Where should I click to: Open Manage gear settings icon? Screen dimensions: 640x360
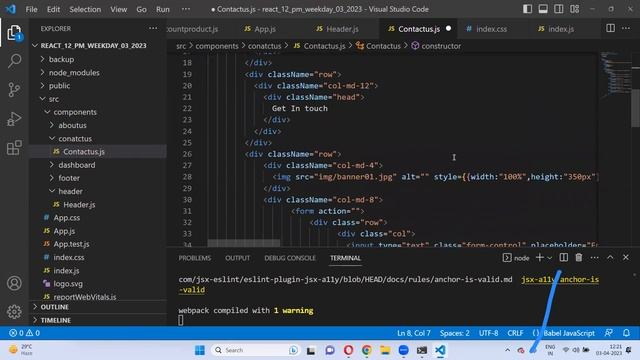pyautogui.click(x=14, y=311)
